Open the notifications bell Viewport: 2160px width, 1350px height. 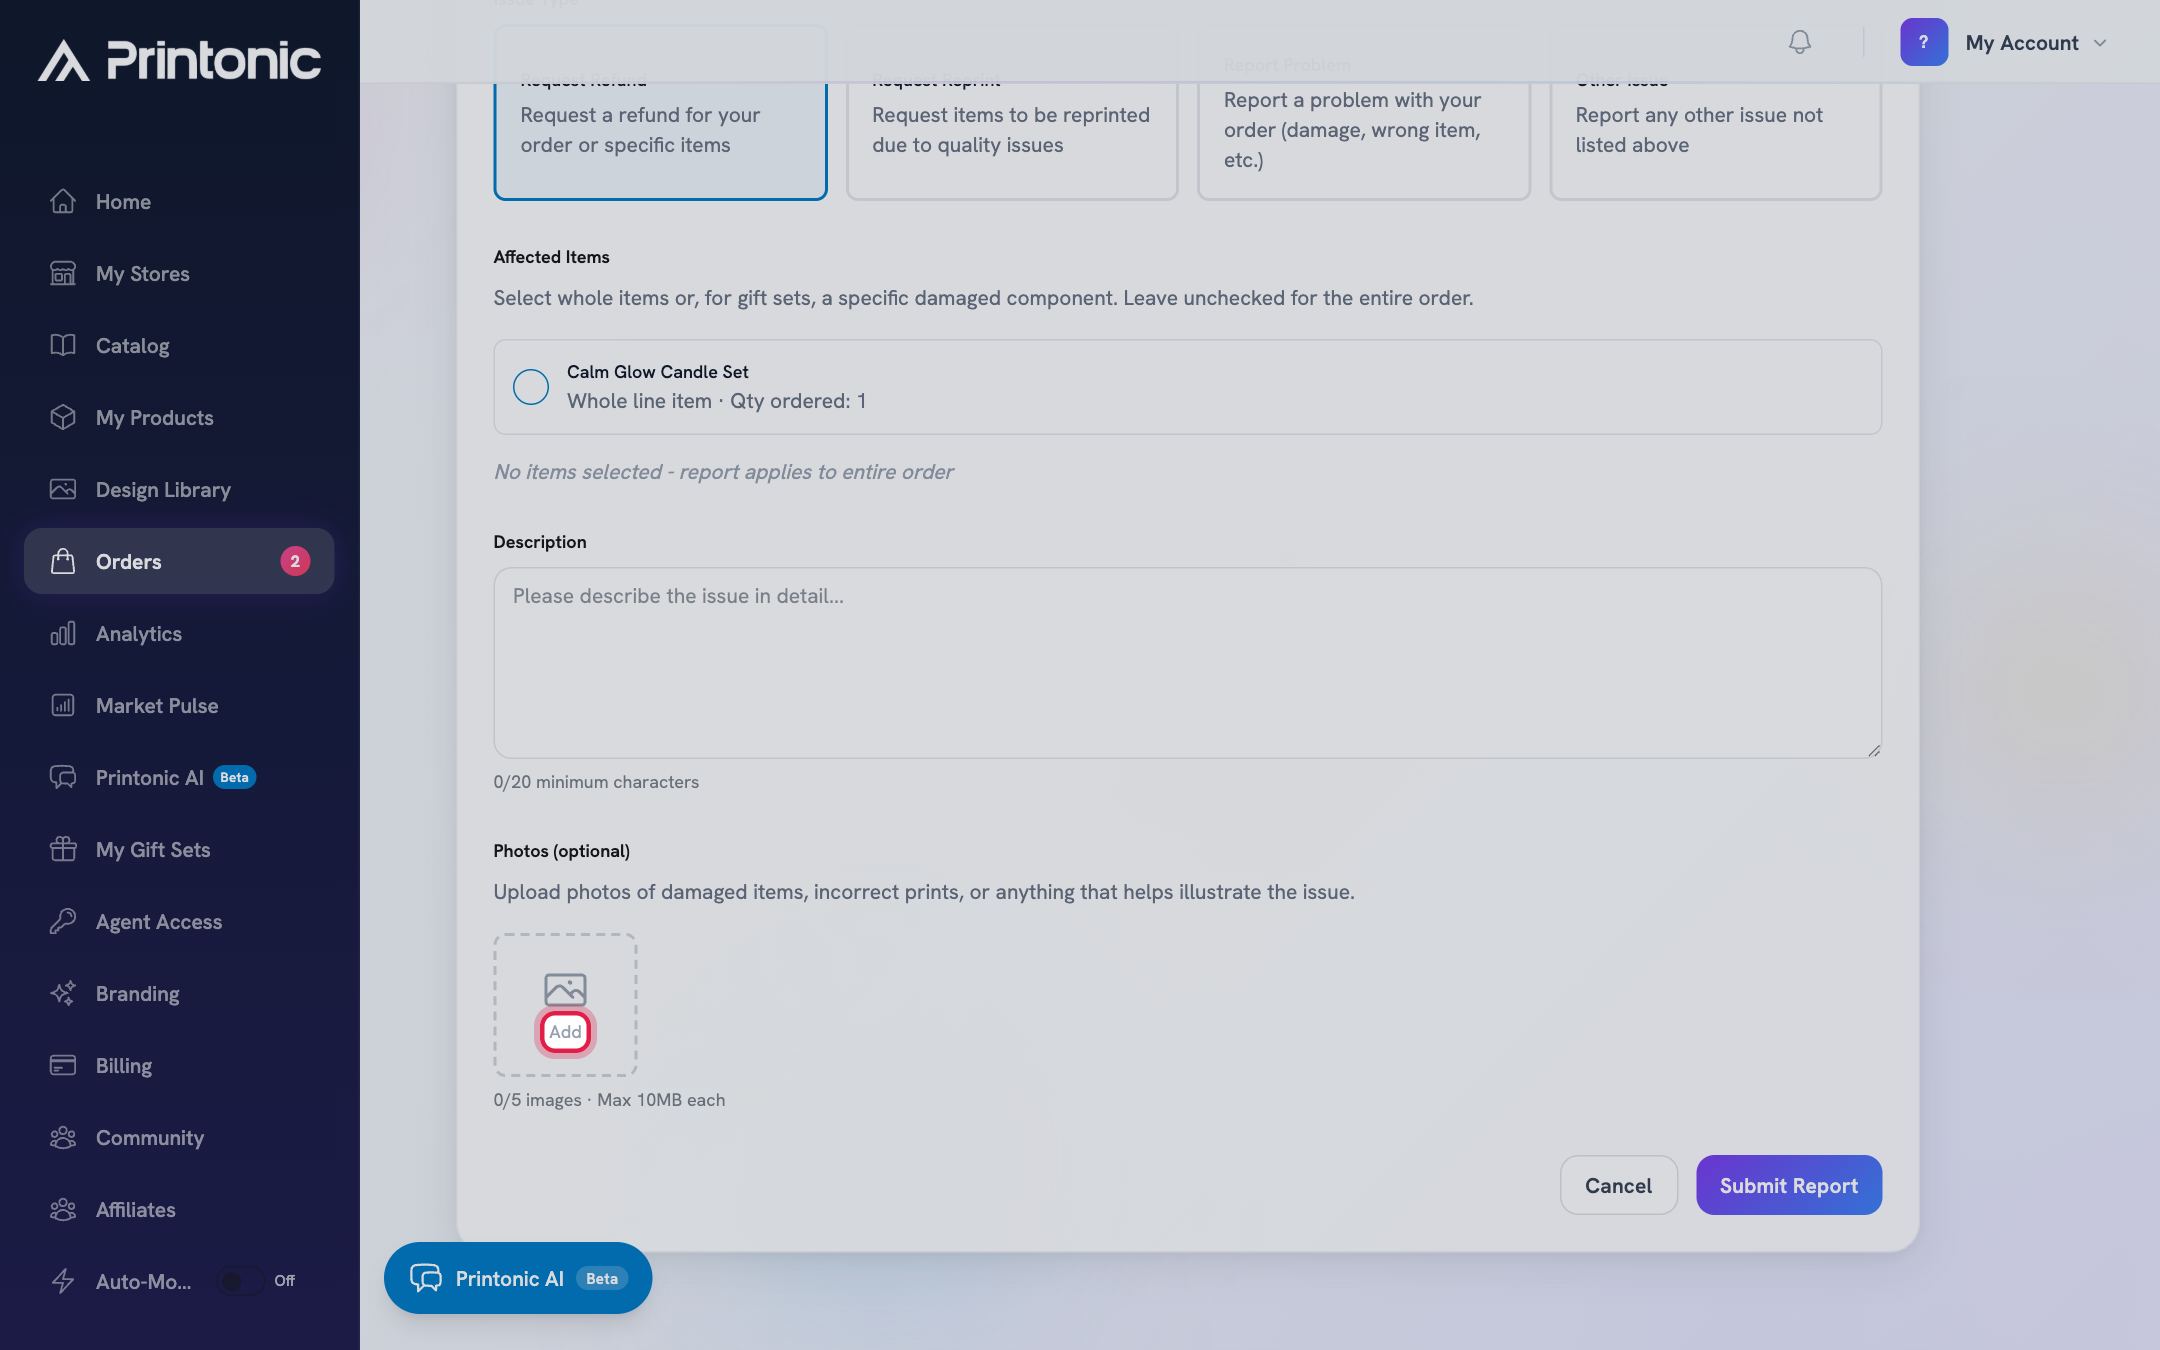pyautogui.click(x=1799, y=42)
